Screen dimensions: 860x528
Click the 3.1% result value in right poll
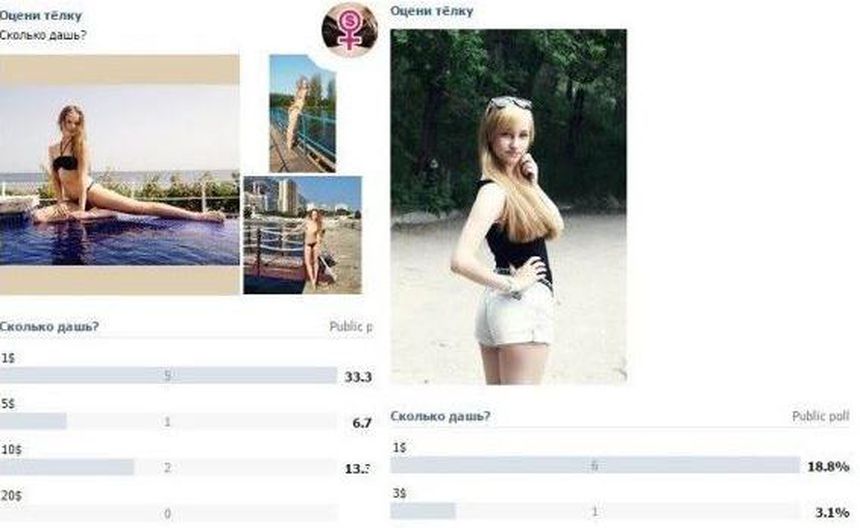tap(832, 513)
